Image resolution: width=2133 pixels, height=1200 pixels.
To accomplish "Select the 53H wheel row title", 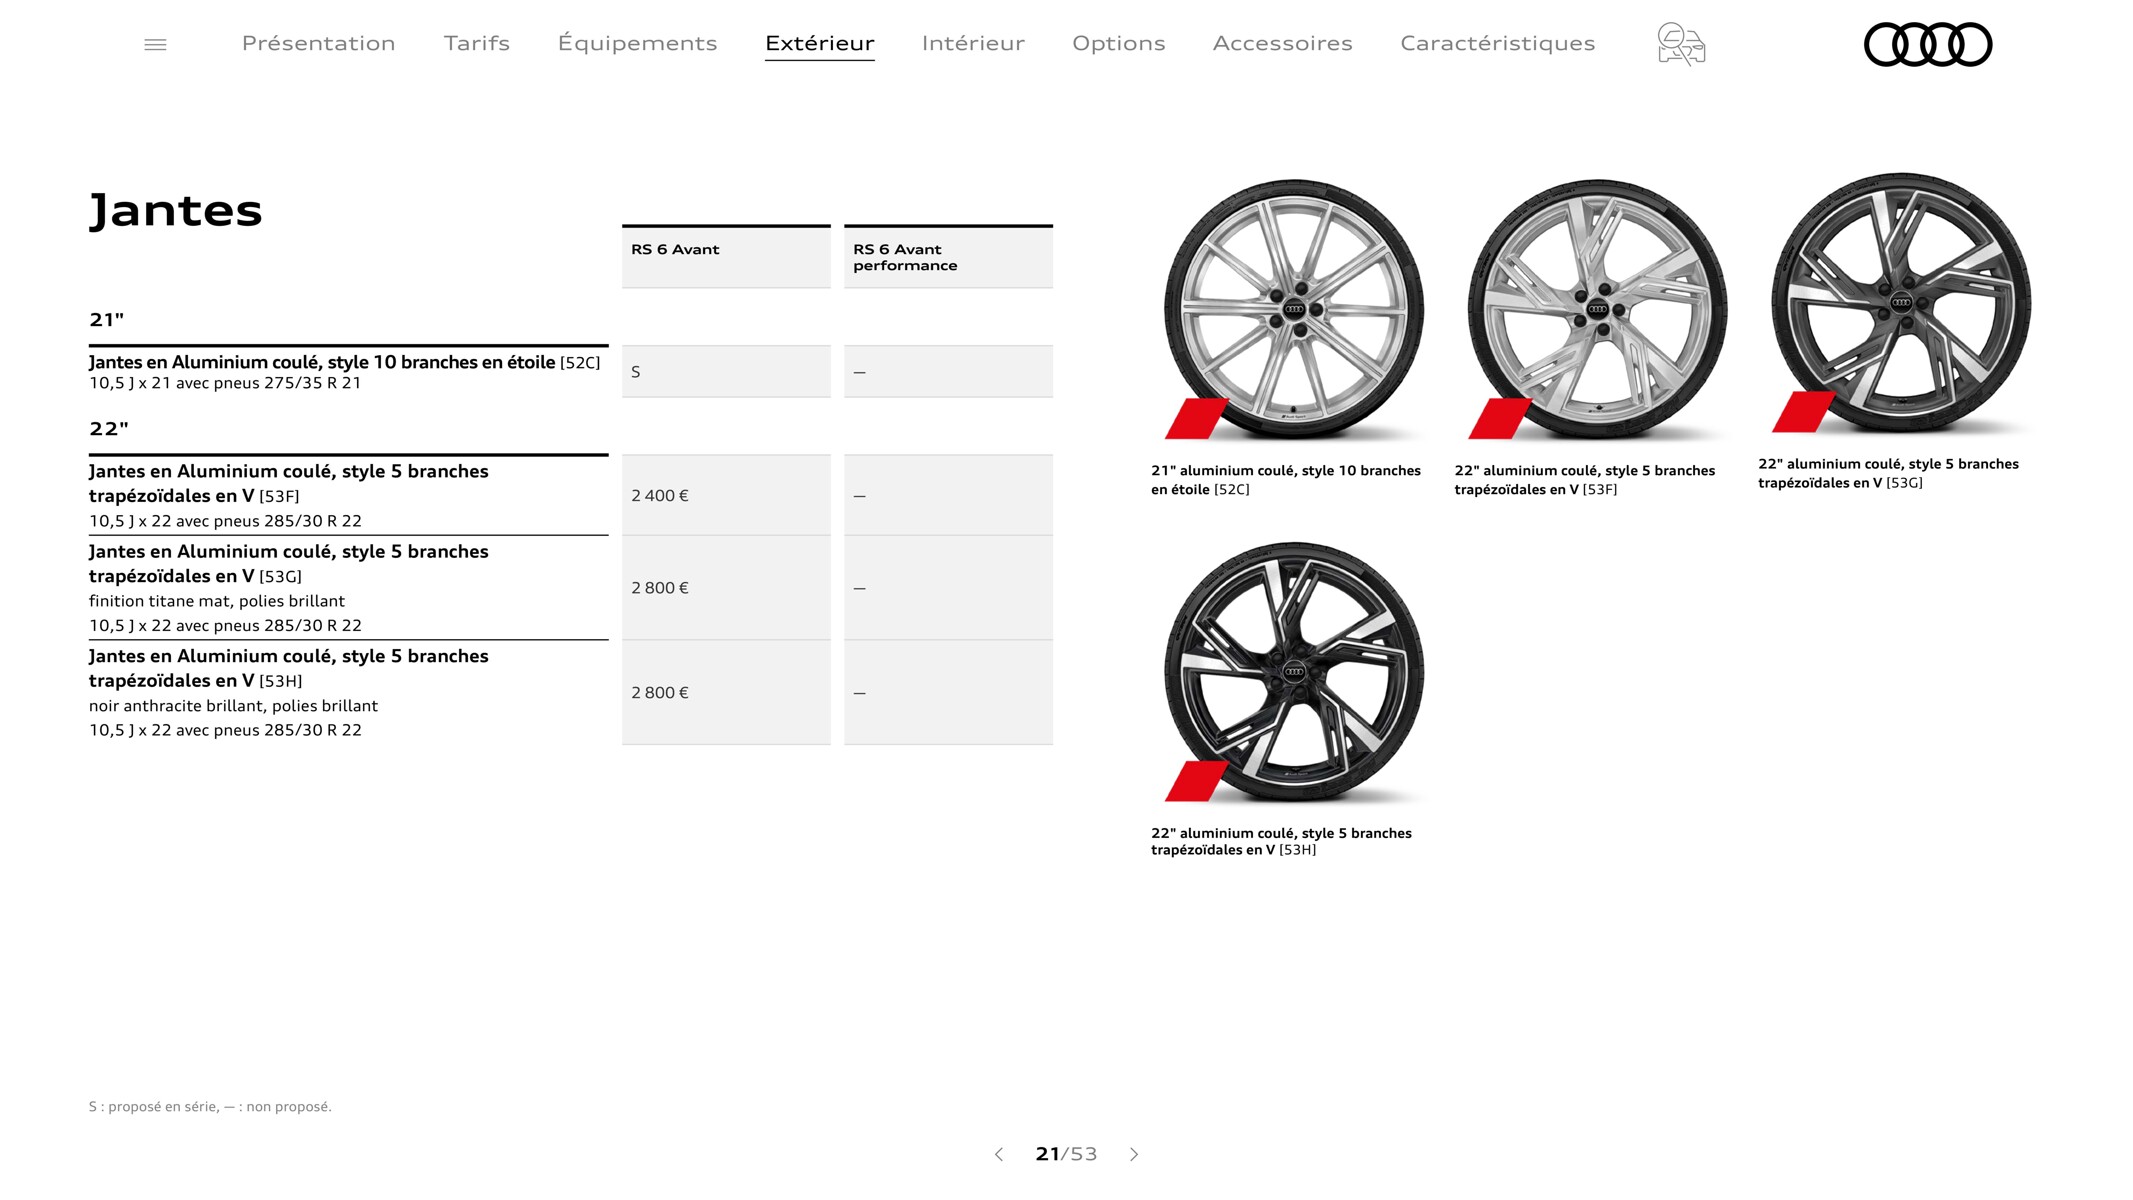I will pos(289,668).
